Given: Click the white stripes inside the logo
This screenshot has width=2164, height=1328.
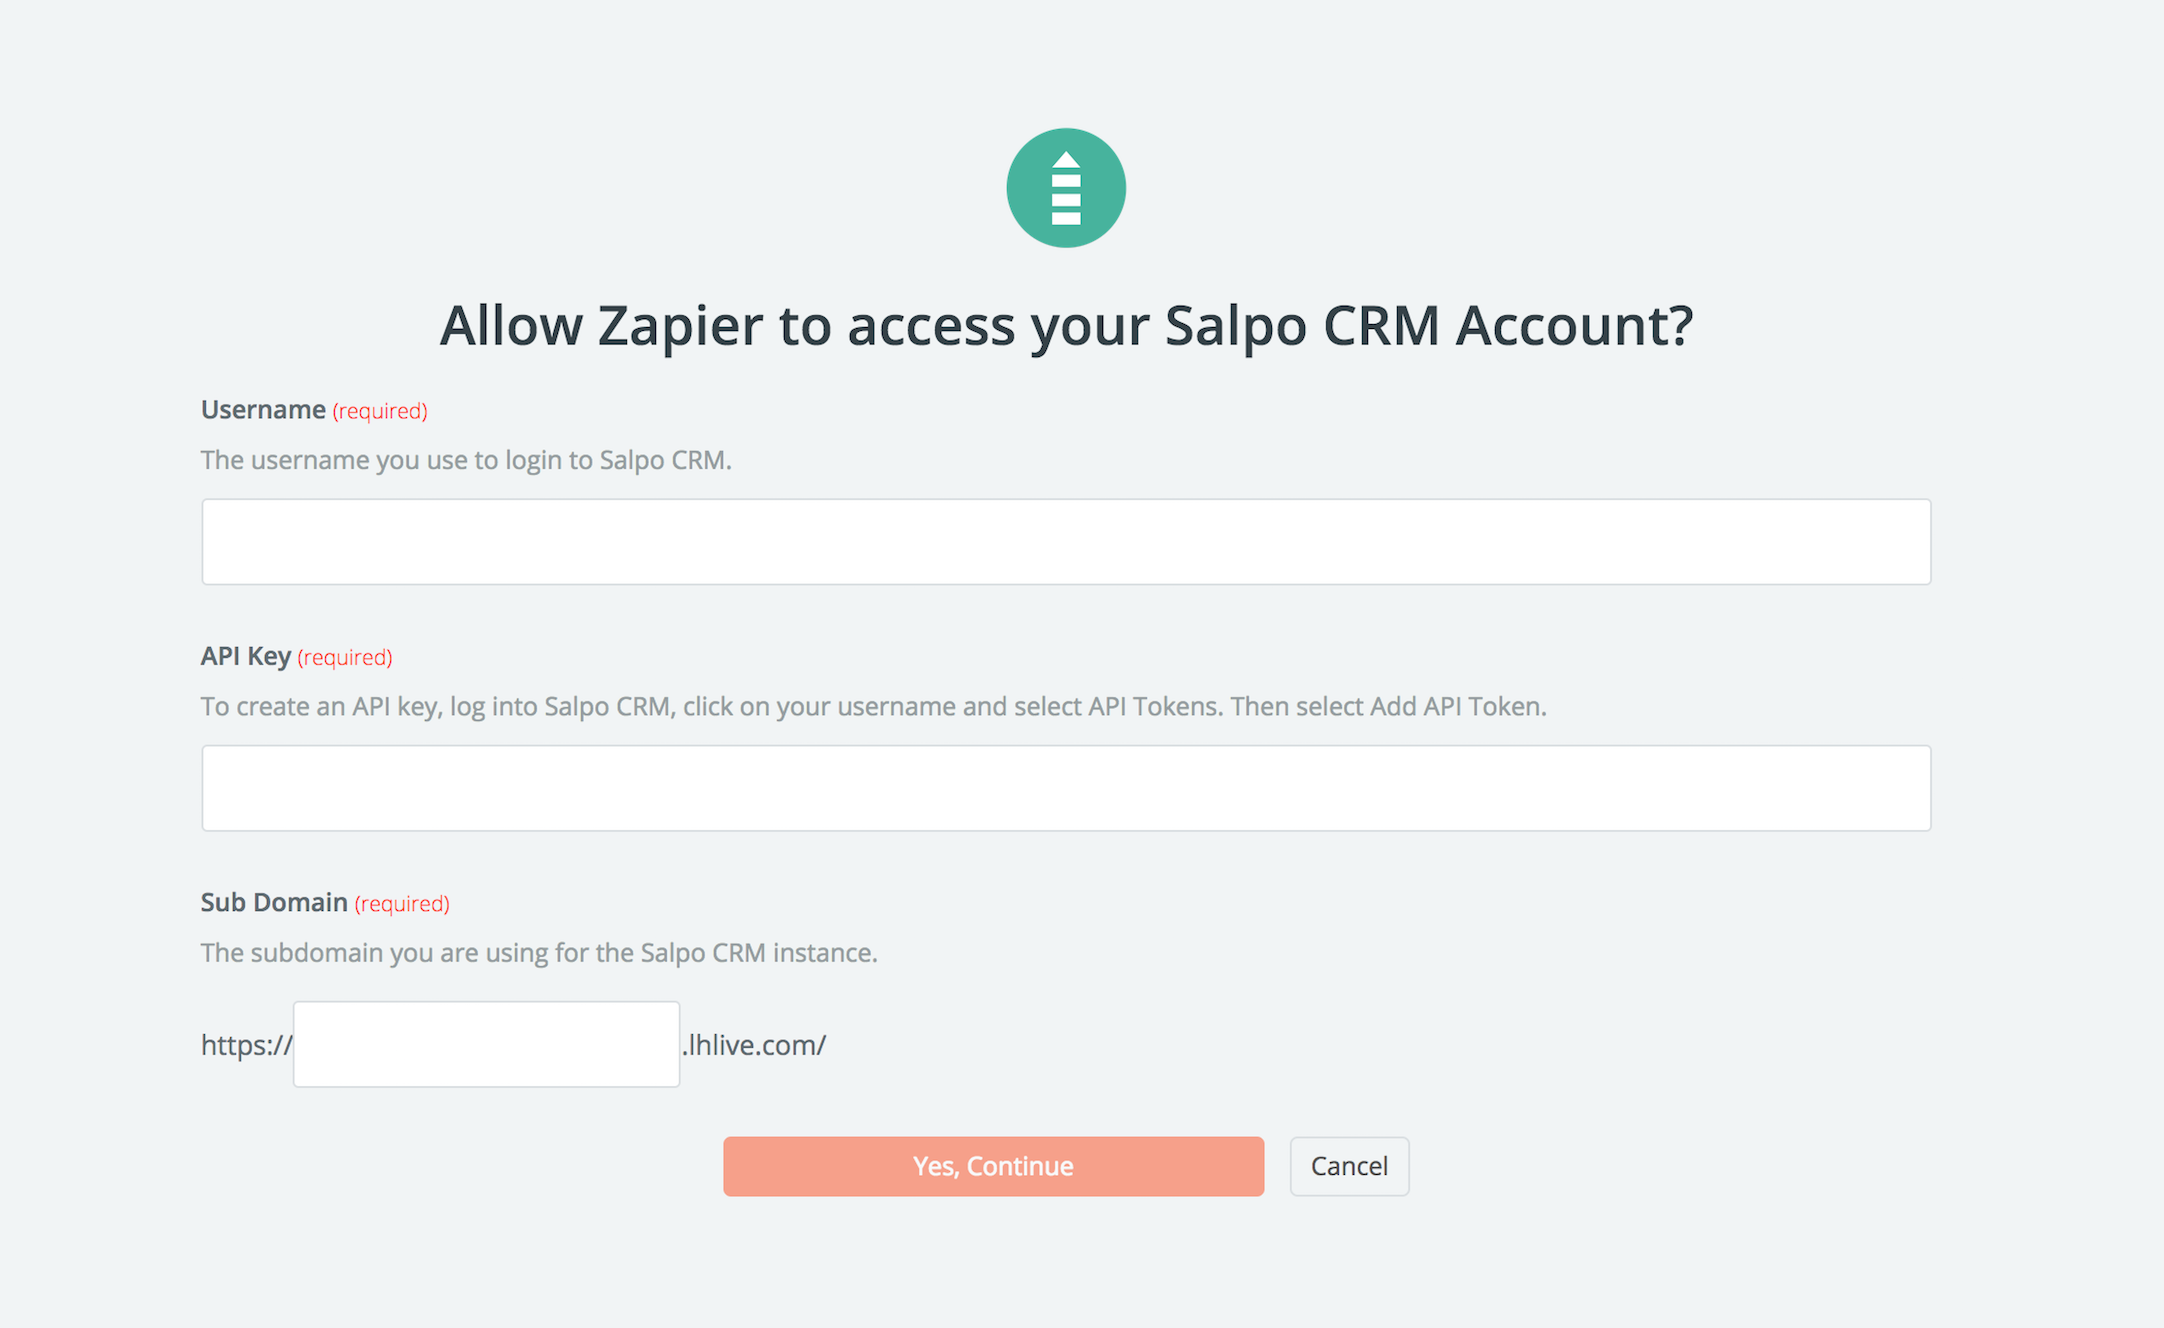Looking at the screenshot, I should (x=1066, y=199).
